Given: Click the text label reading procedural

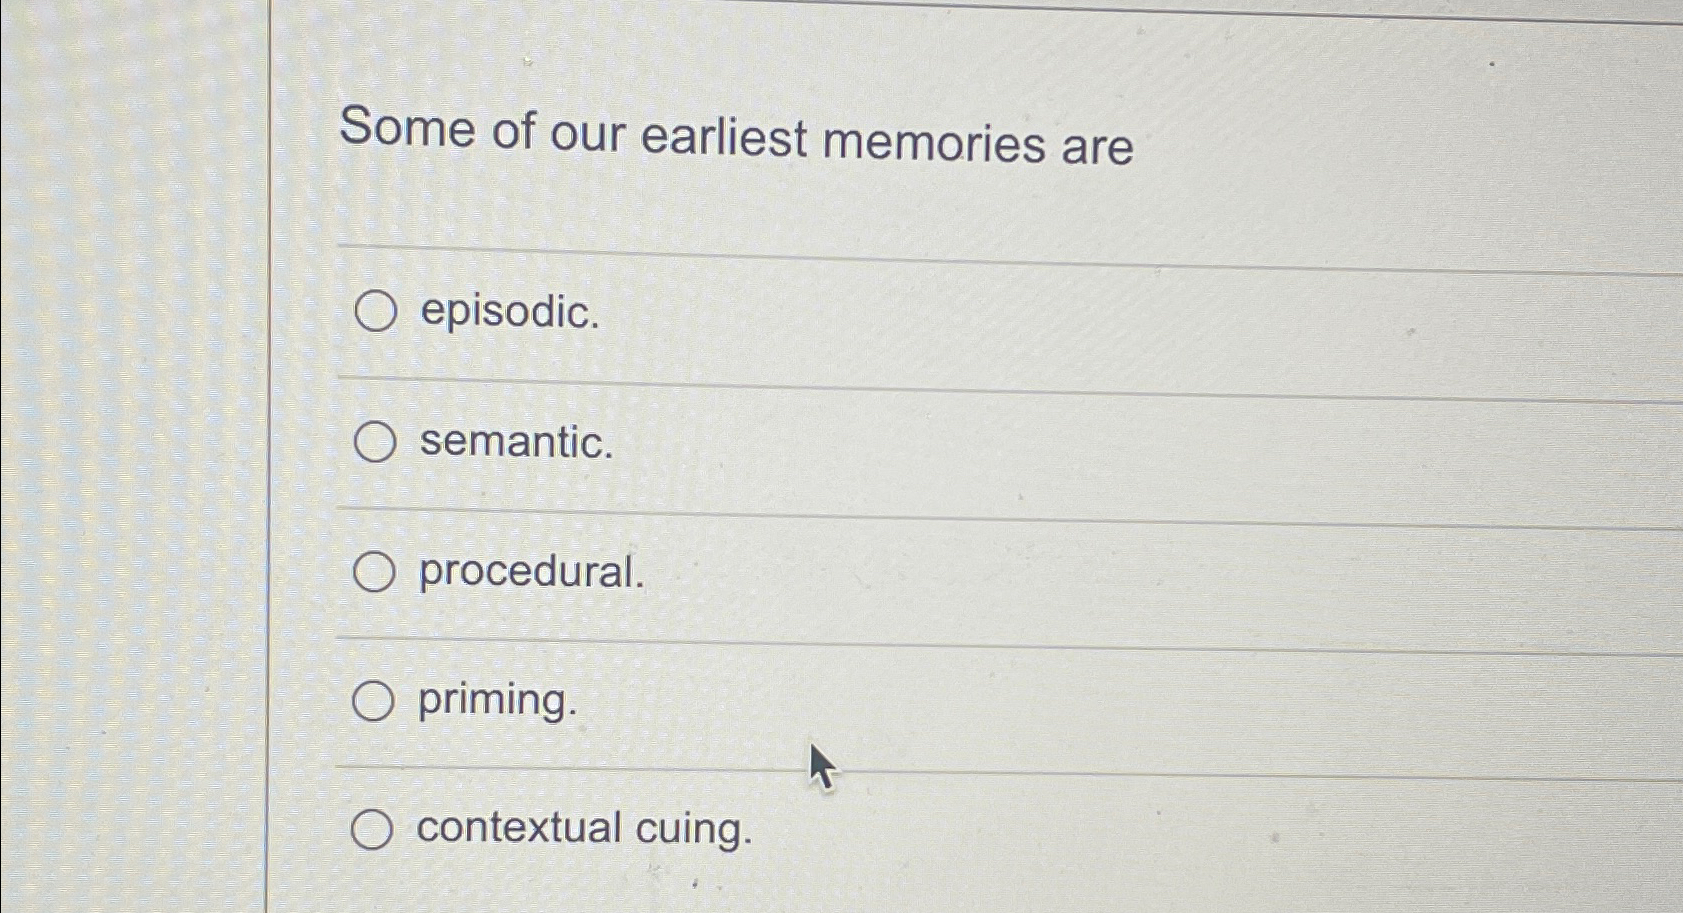Looking at the screenshot, I should point(530,574).
